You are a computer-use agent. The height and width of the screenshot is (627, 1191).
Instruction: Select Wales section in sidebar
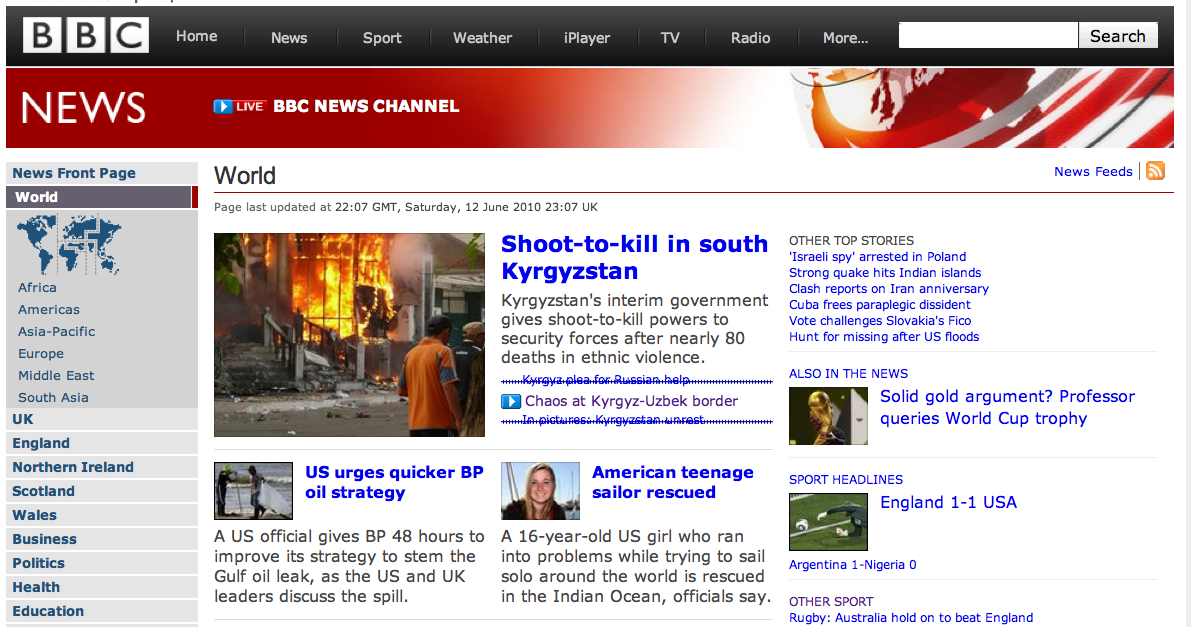click(102, 515)
